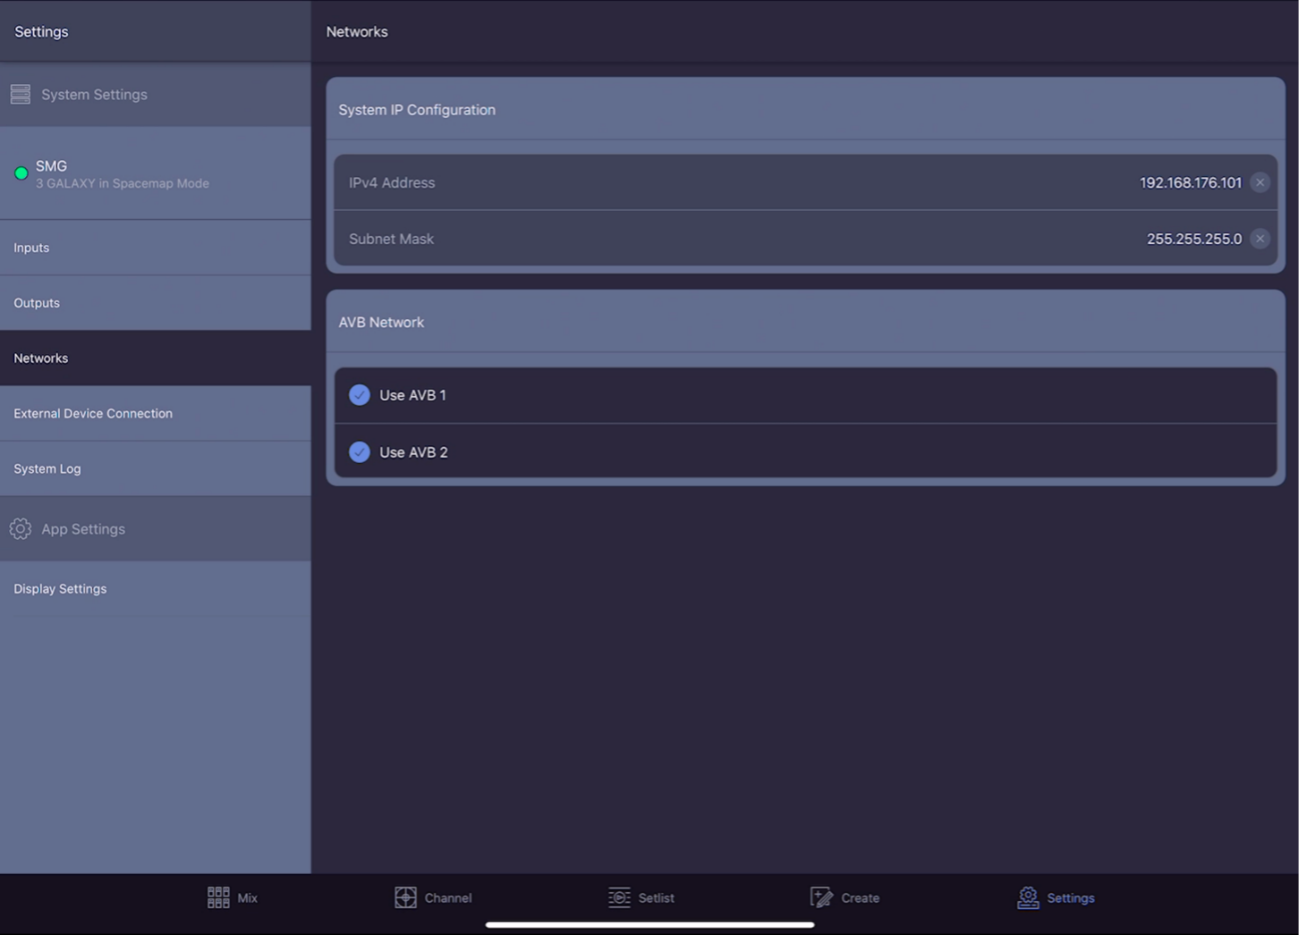
Task: Click the Mix tab label
Action: point(247,898)
